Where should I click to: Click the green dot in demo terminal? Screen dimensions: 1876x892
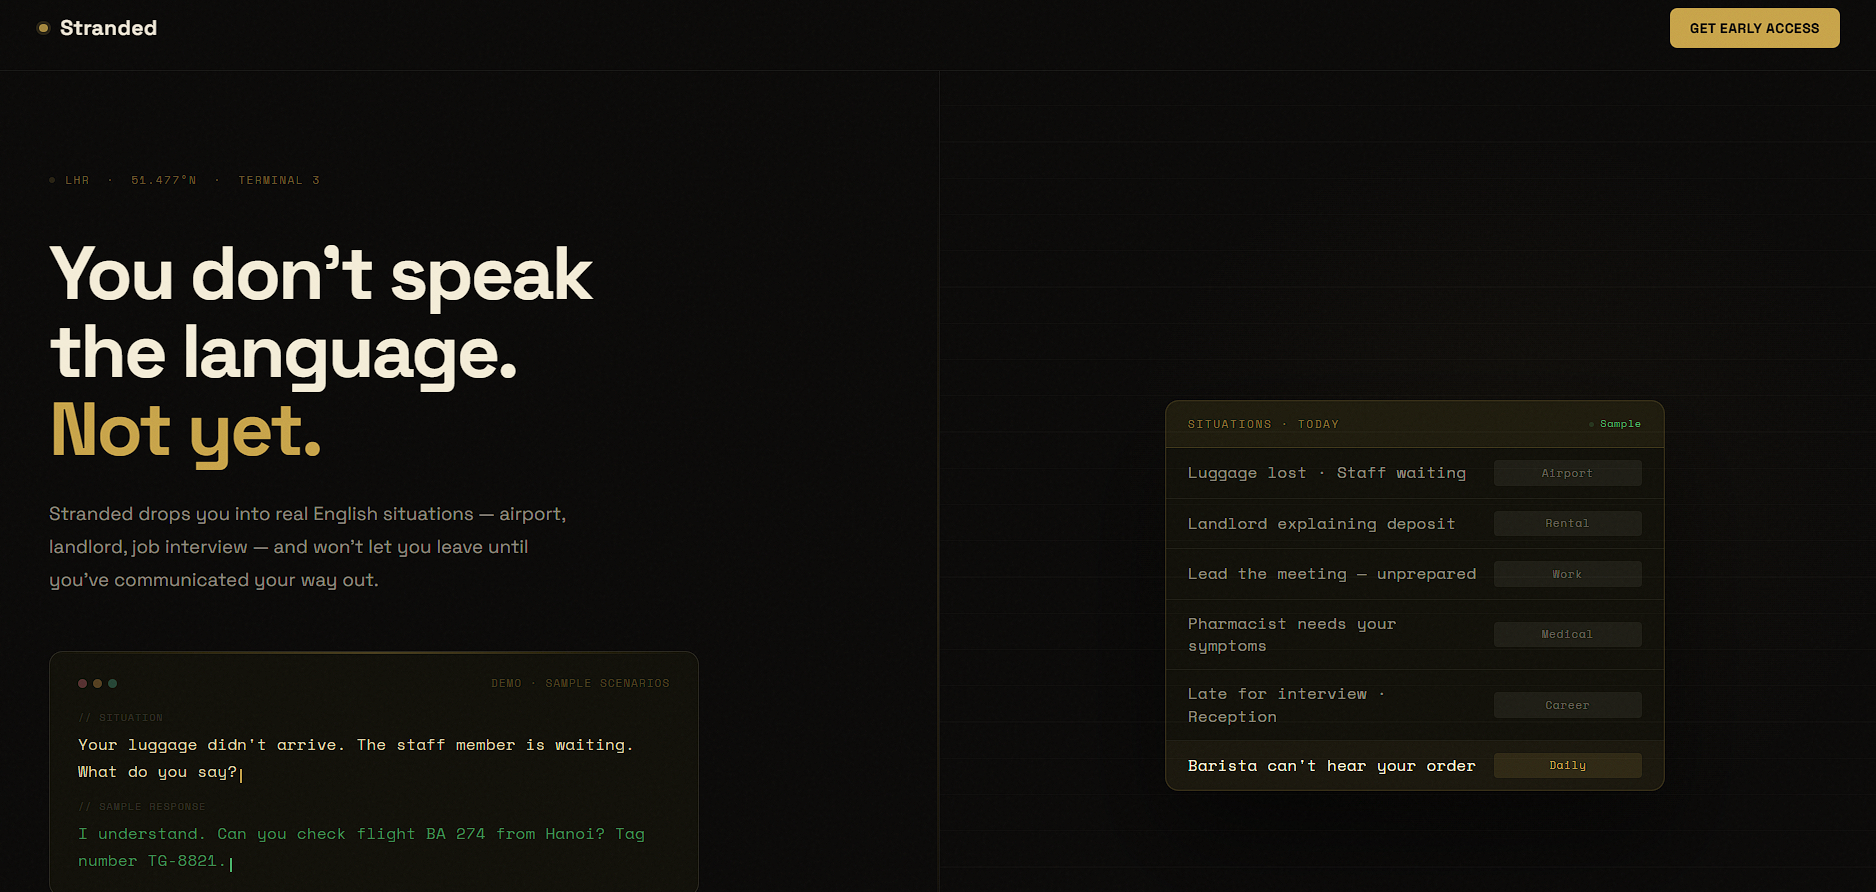tap(112, 684)
